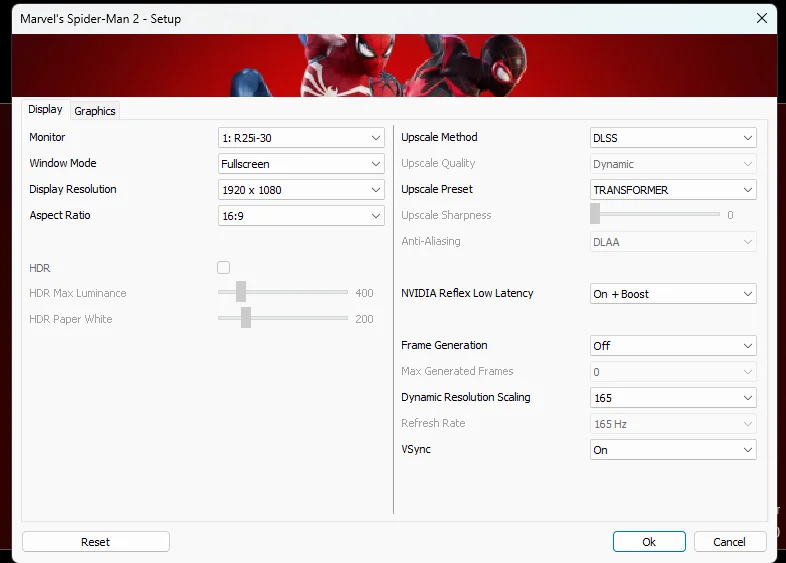Click the dialog title 'Marvel's Spider-Man 2 - Setup'

100,19
